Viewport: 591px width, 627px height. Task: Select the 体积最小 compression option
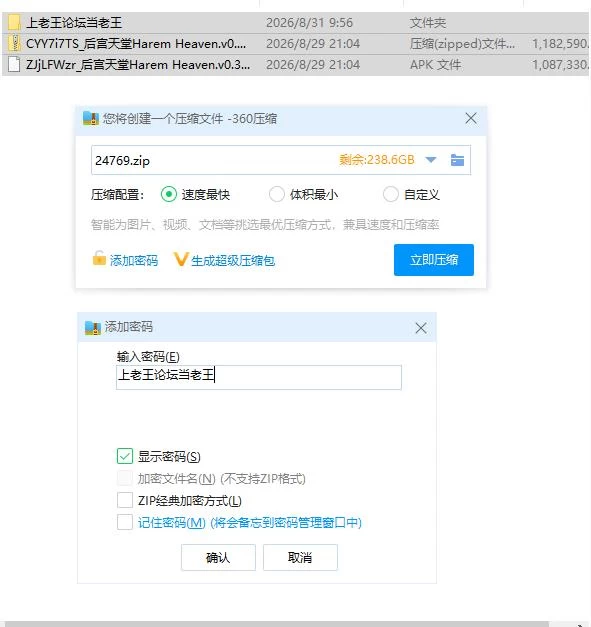(277, 194)
